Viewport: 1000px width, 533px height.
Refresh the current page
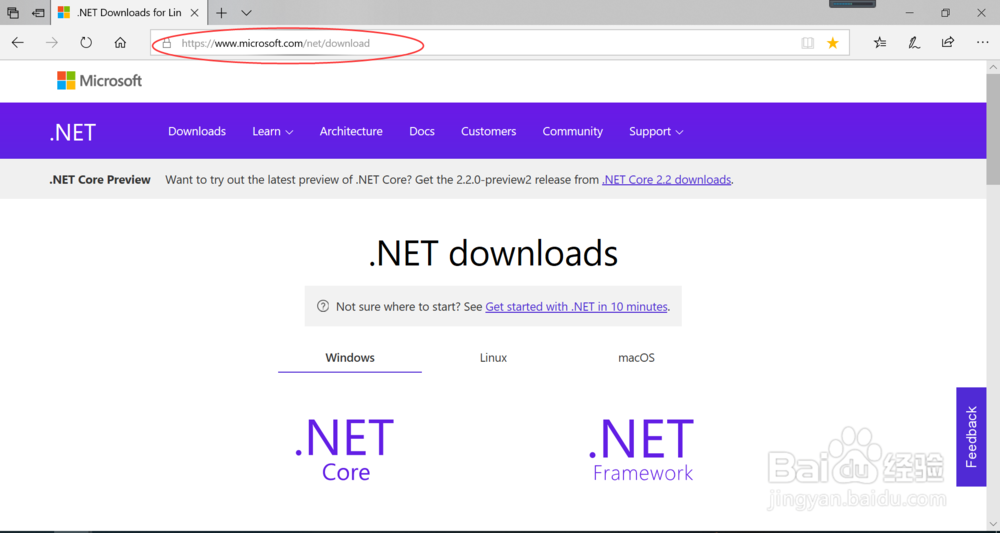86,43
